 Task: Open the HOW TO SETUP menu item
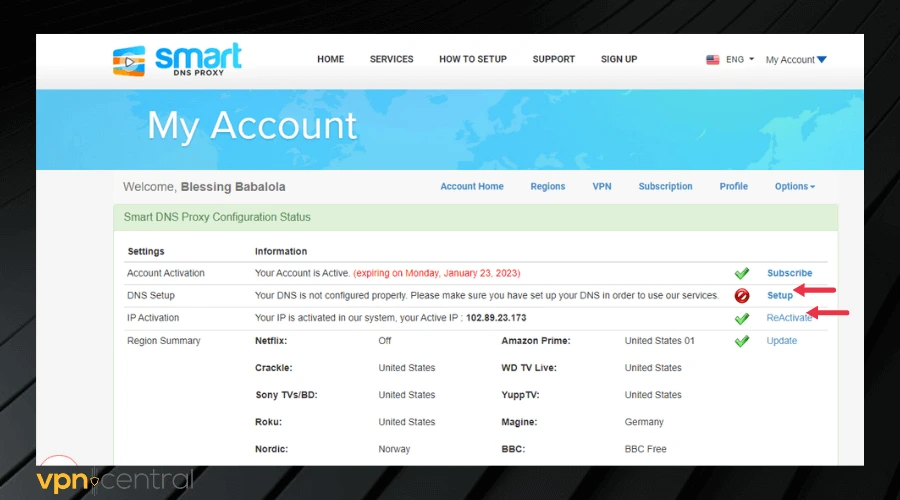pos(473,59)
